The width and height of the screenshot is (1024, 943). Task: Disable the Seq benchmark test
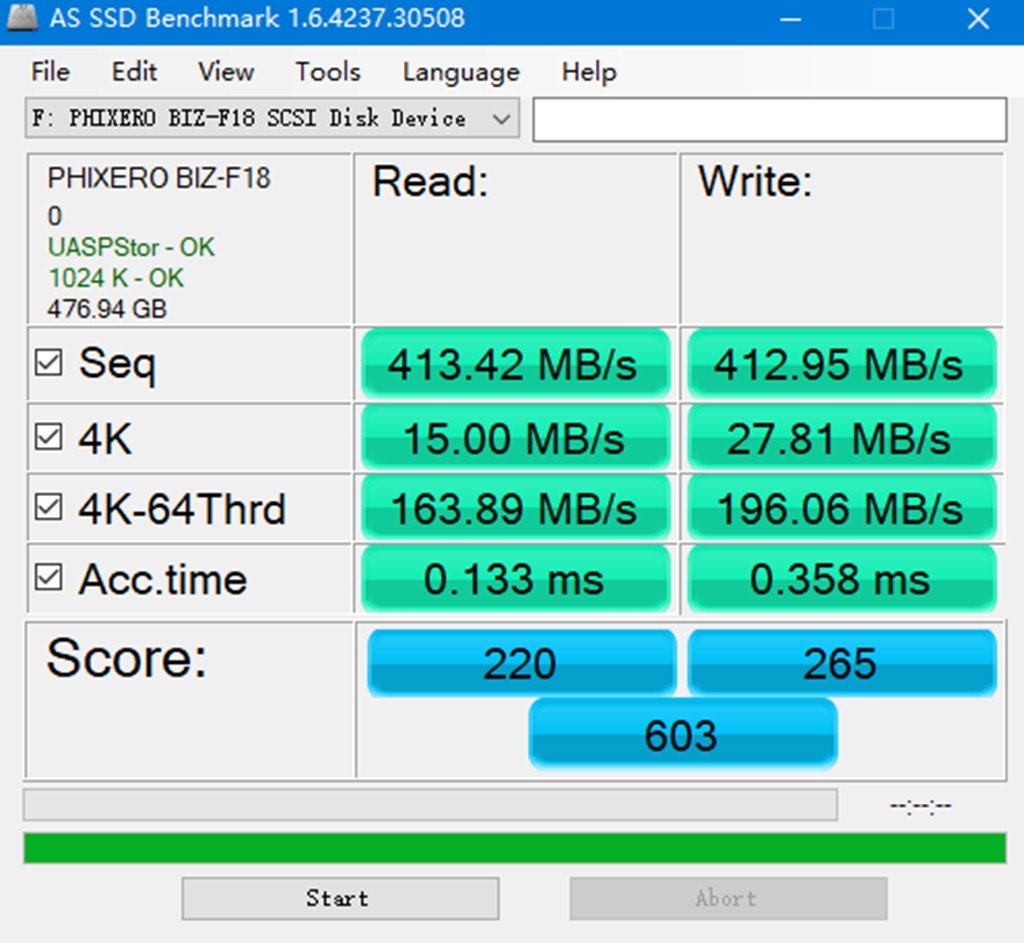(x=49, y=363)
